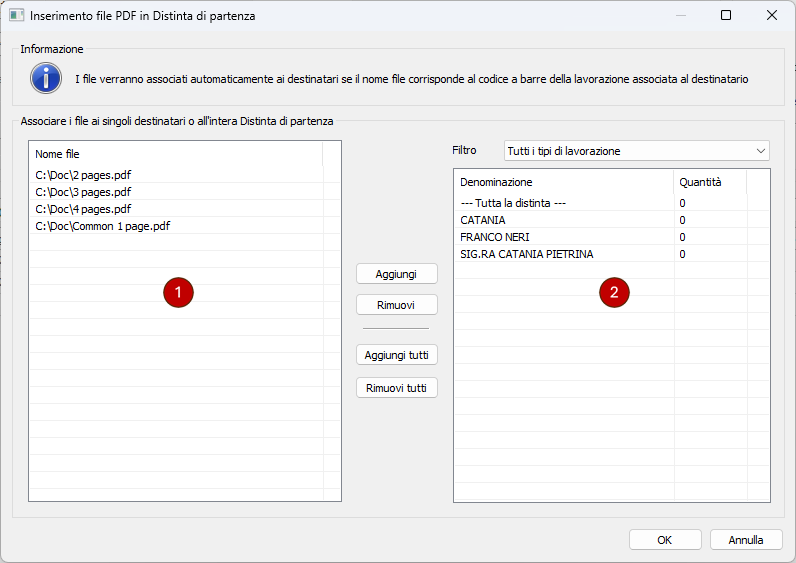Select file C:\Doc\3 pages.pdf
Screen dimensions: 796x563
pos(83,192)
